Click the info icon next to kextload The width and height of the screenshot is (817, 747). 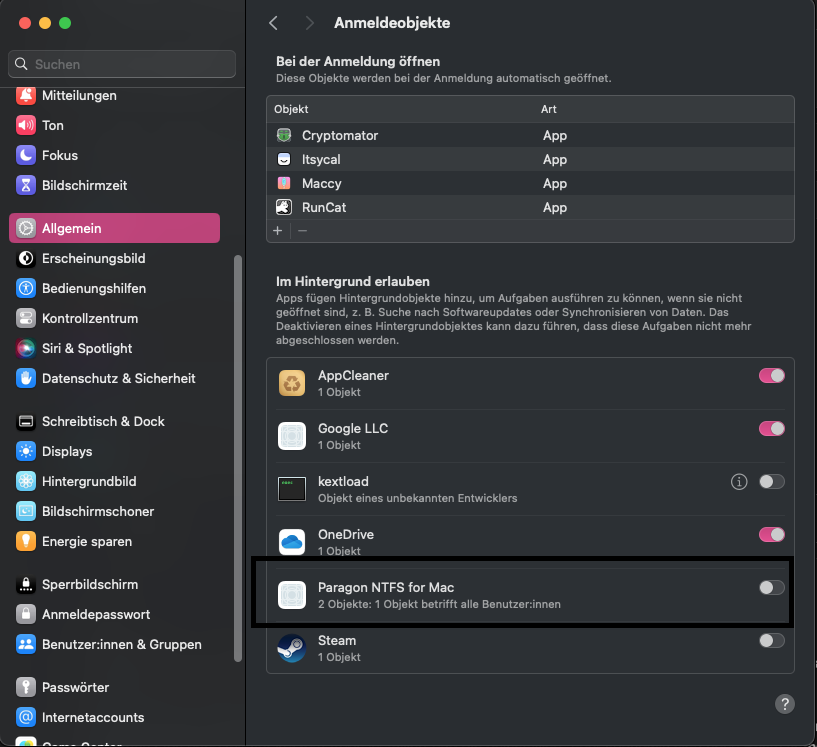click(739, 482)
